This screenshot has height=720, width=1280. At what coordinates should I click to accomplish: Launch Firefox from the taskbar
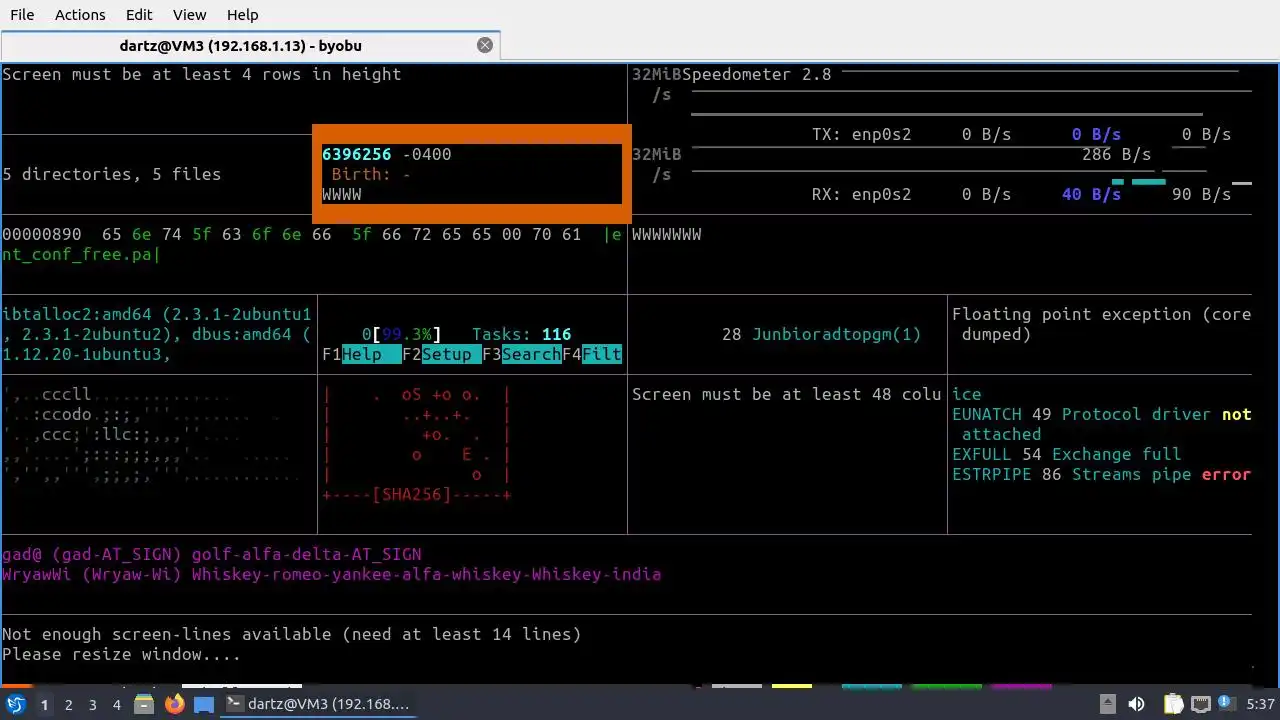pyautogui.click(x=174, y=704)
